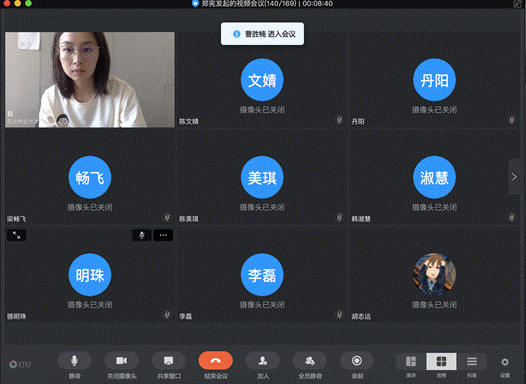Turn off the camera via 关闭摄像头
This screenshot has width=526, height=384.
pos(121,361)
